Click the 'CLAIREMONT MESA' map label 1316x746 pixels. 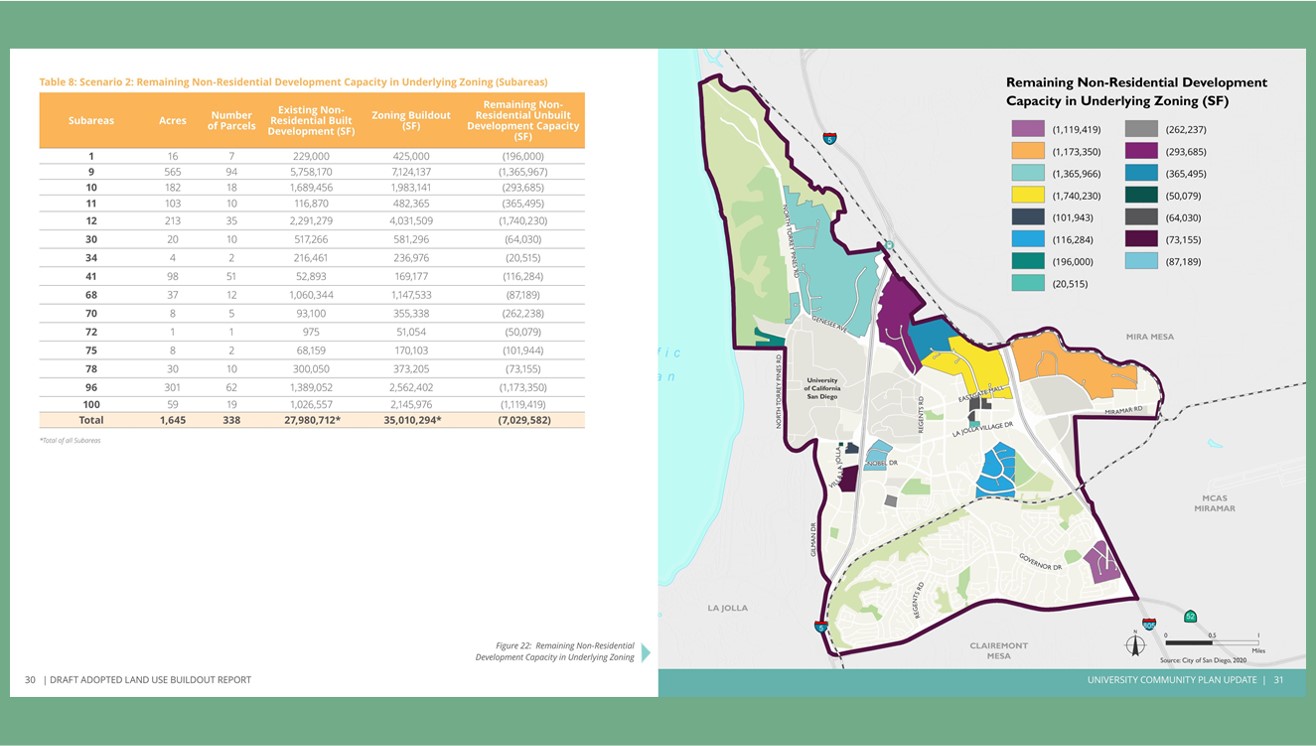(x=998, y=651)
